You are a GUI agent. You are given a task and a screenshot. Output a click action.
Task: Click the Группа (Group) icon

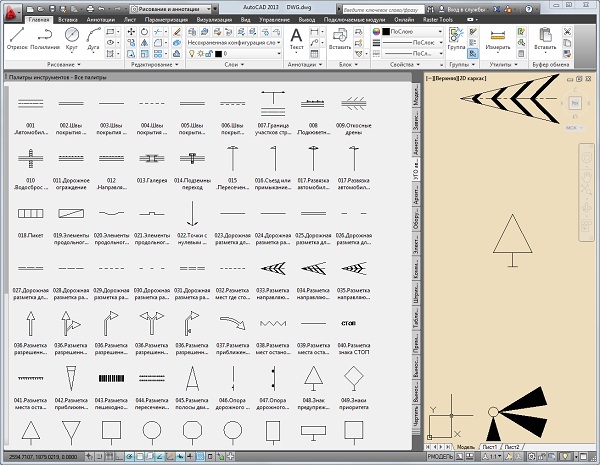point(457,37)
